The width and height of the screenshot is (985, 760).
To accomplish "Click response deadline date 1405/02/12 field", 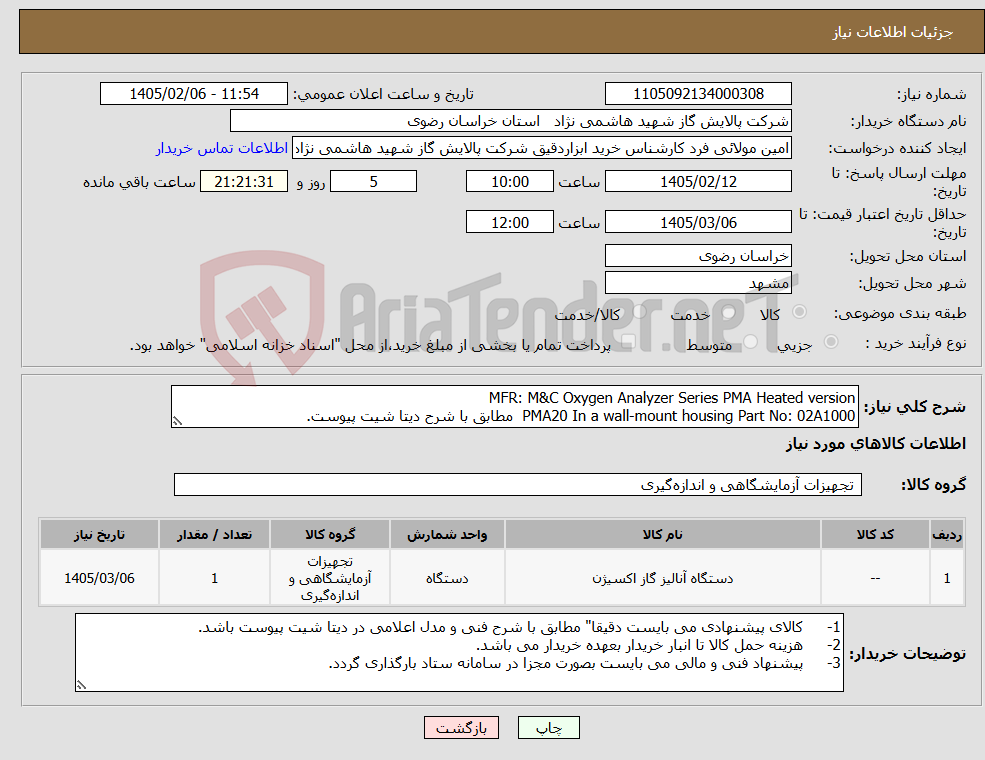I will click(x=698, y=182).
